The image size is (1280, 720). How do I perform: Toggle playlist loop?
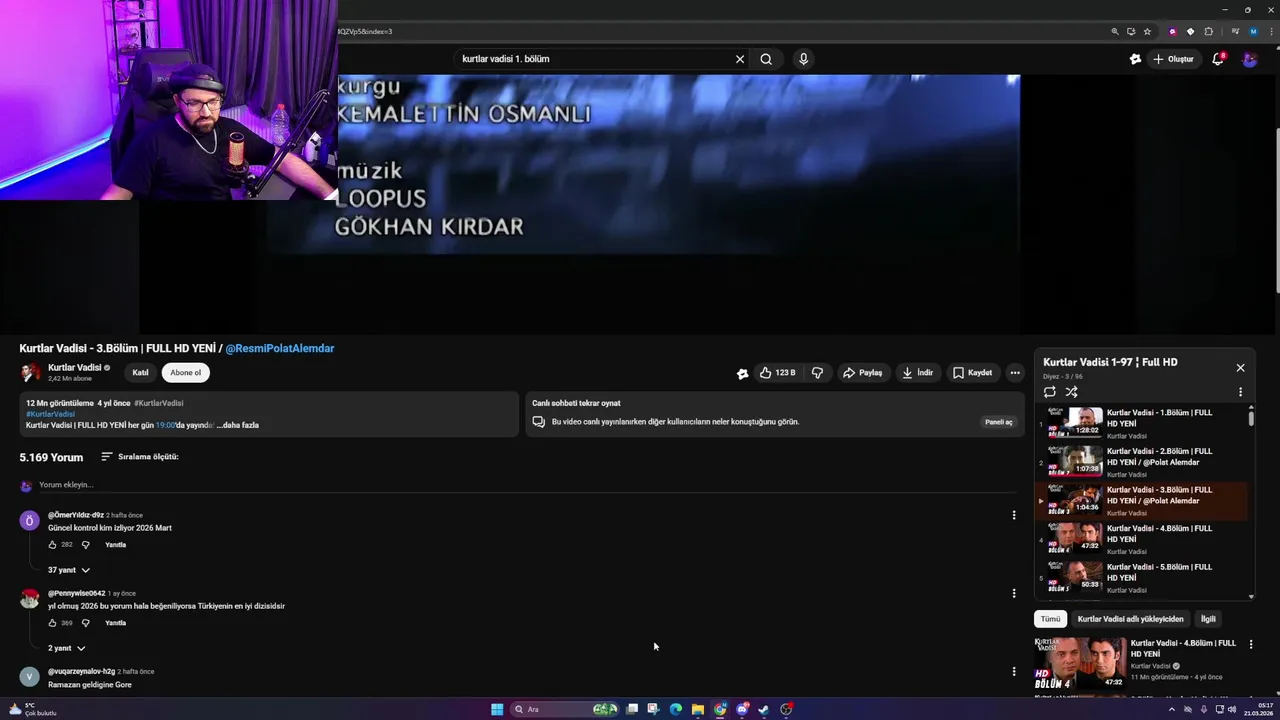[x=1050, y=392]
